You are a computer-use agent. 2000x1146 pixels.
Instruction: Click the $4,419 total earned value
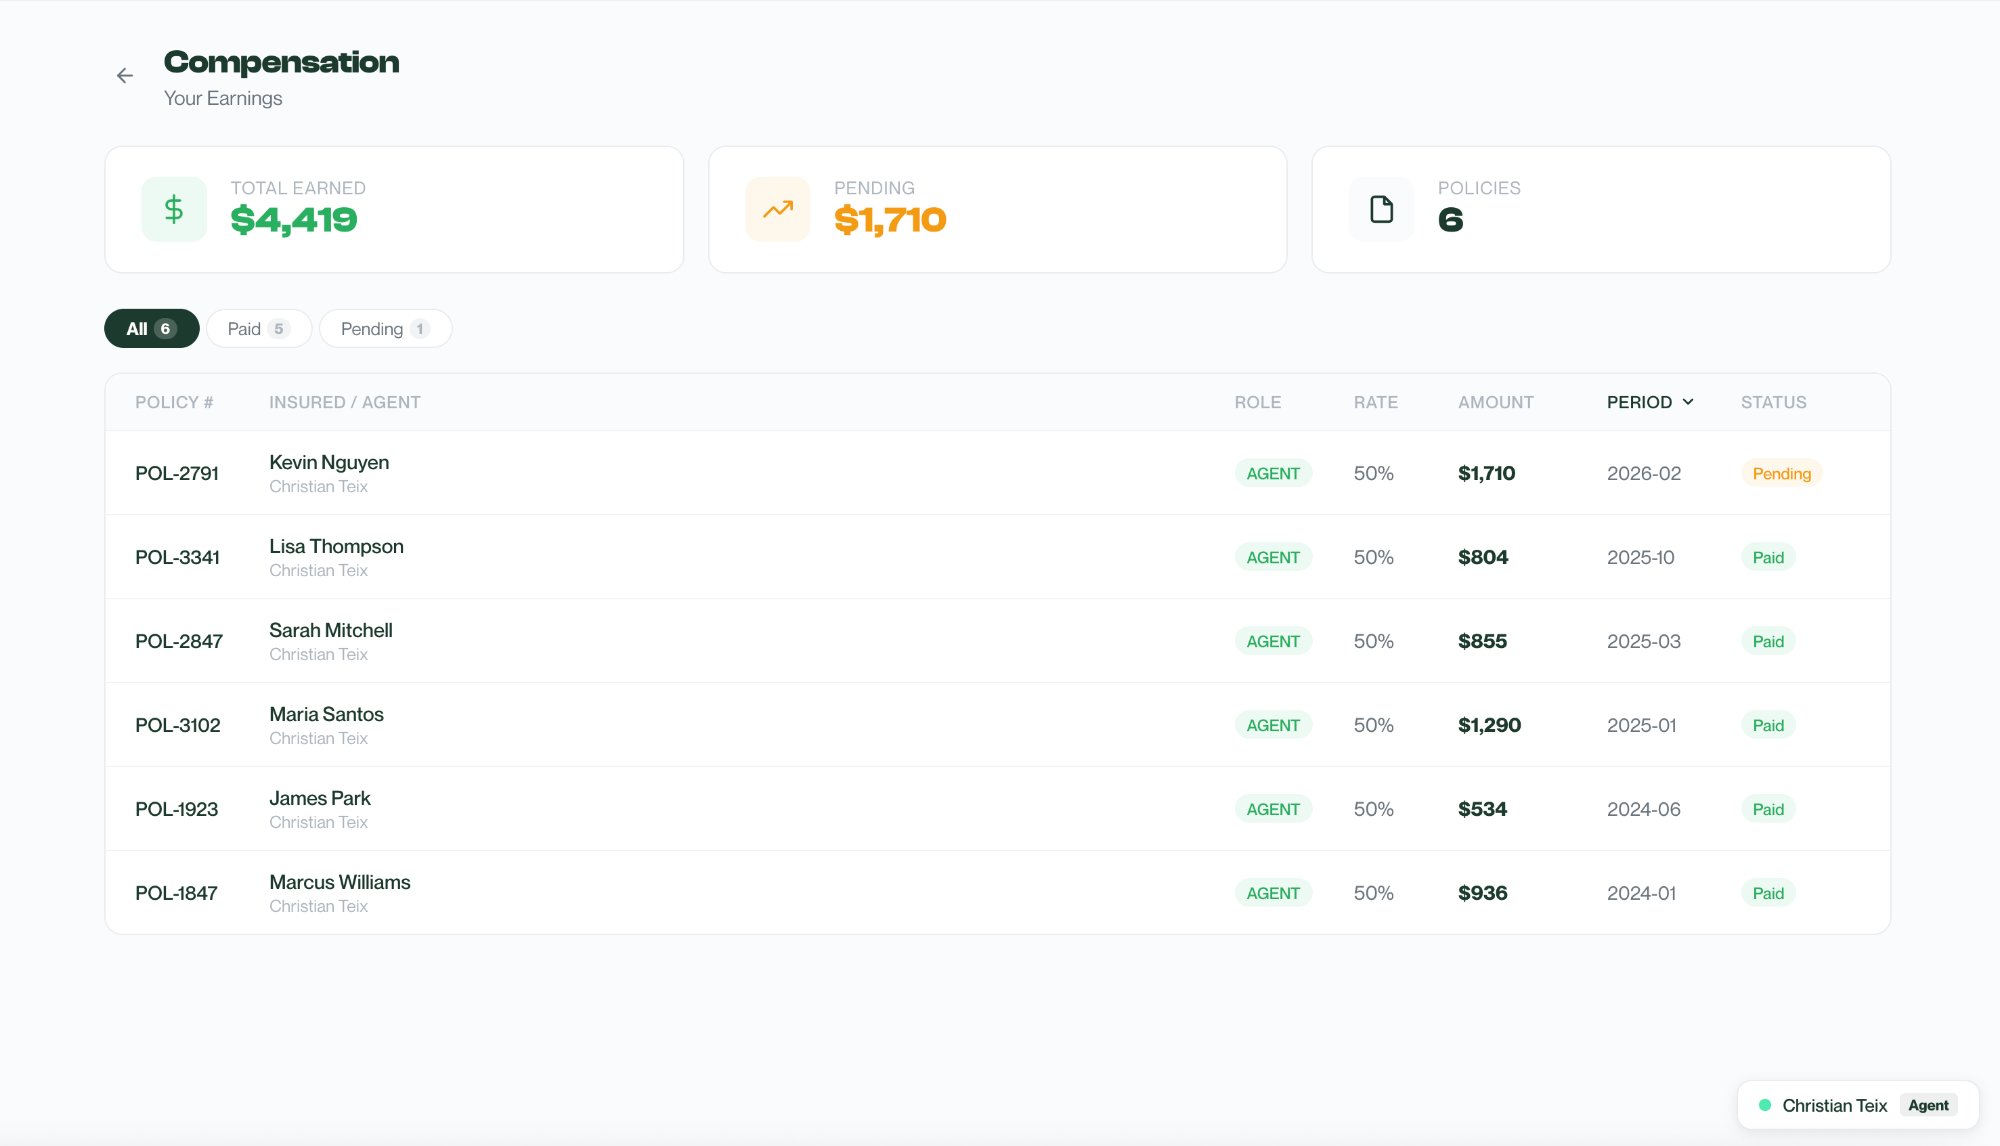(294, 220)
